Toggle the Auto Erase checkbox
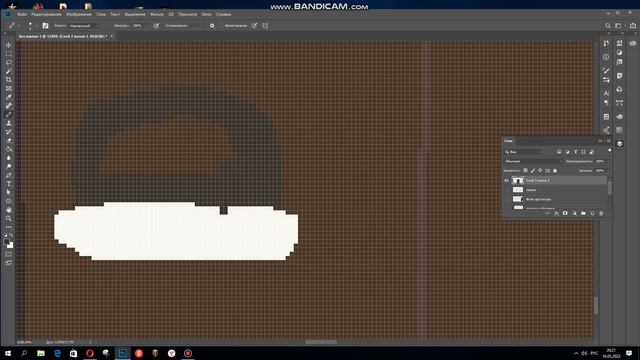 pyautogui.click(x=221, y=26)
